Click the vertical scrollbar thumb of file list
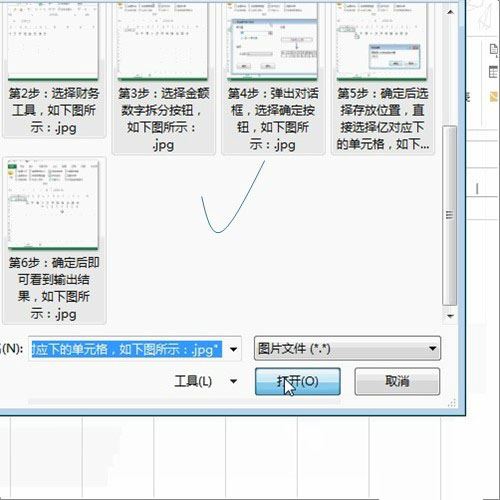Viewport: 500px width, 500px height. [450, 215]
